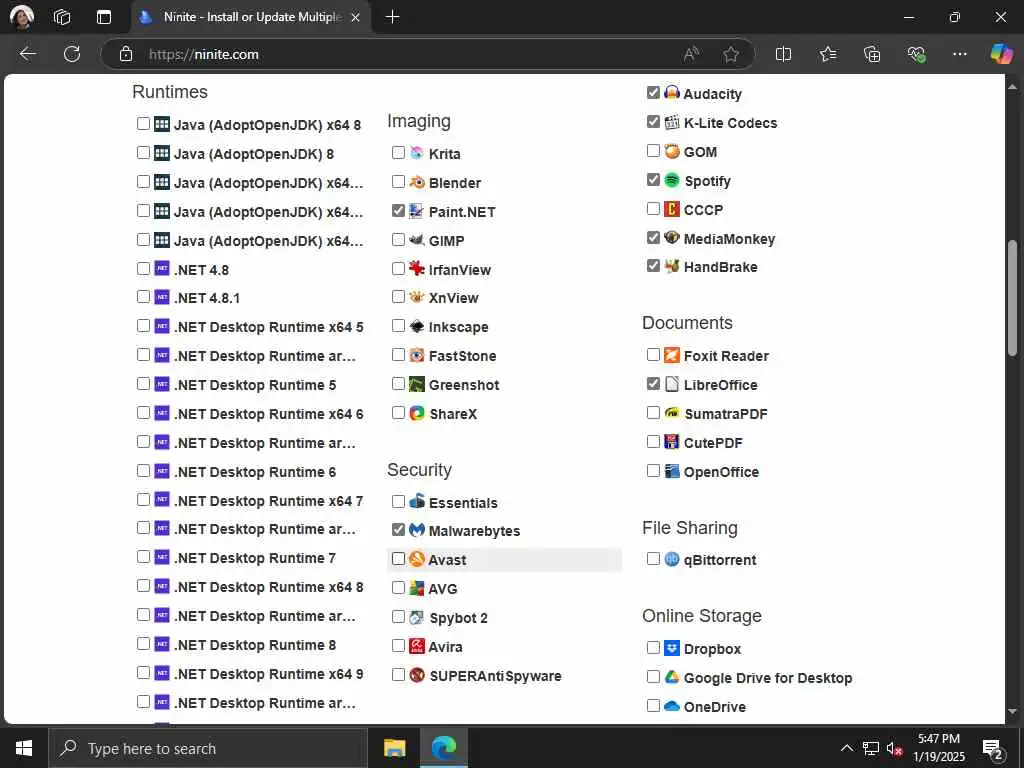Add this page to favorites star
This screenshot has height=768, width=1024.
click(x=731, y=54)
